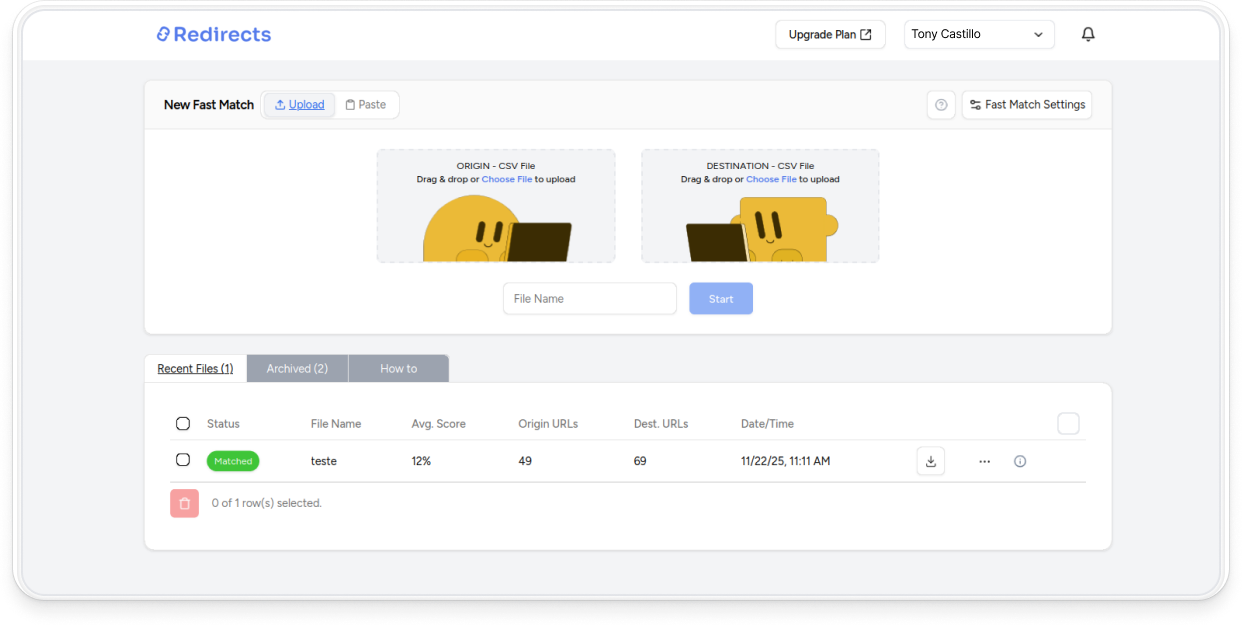This screenshot has height=625, width=1242.
Task: Open the How to tab
Action: click(398, 368)
